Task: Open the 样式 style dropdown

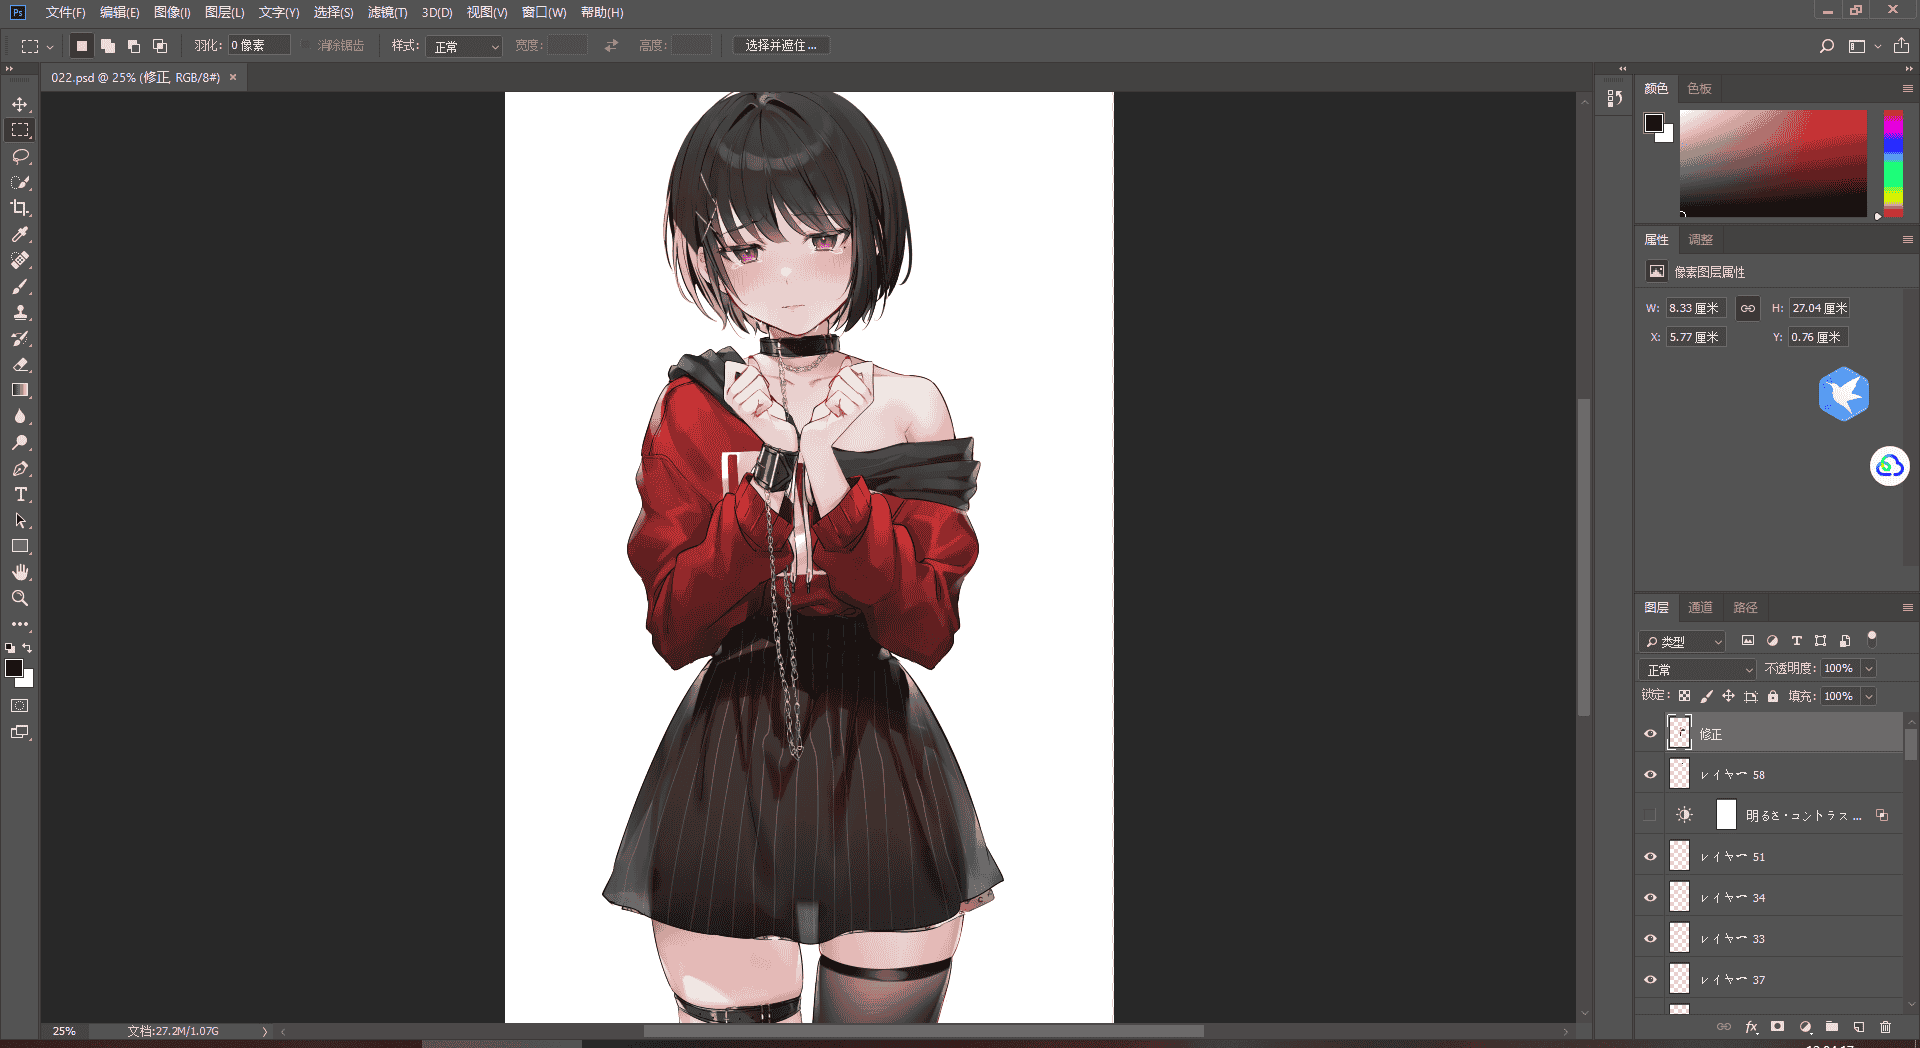Action: [x=464, y=46]
